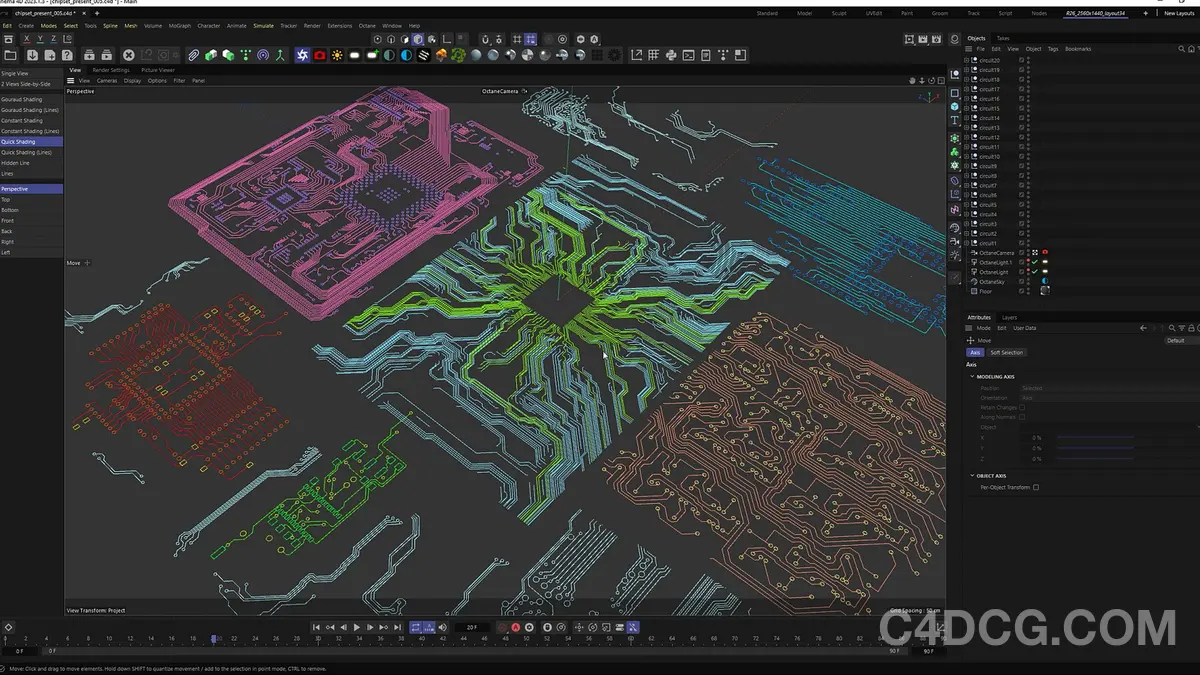
Task: Open the hamburger menu in the Objects panel
Action: [968, 49]
